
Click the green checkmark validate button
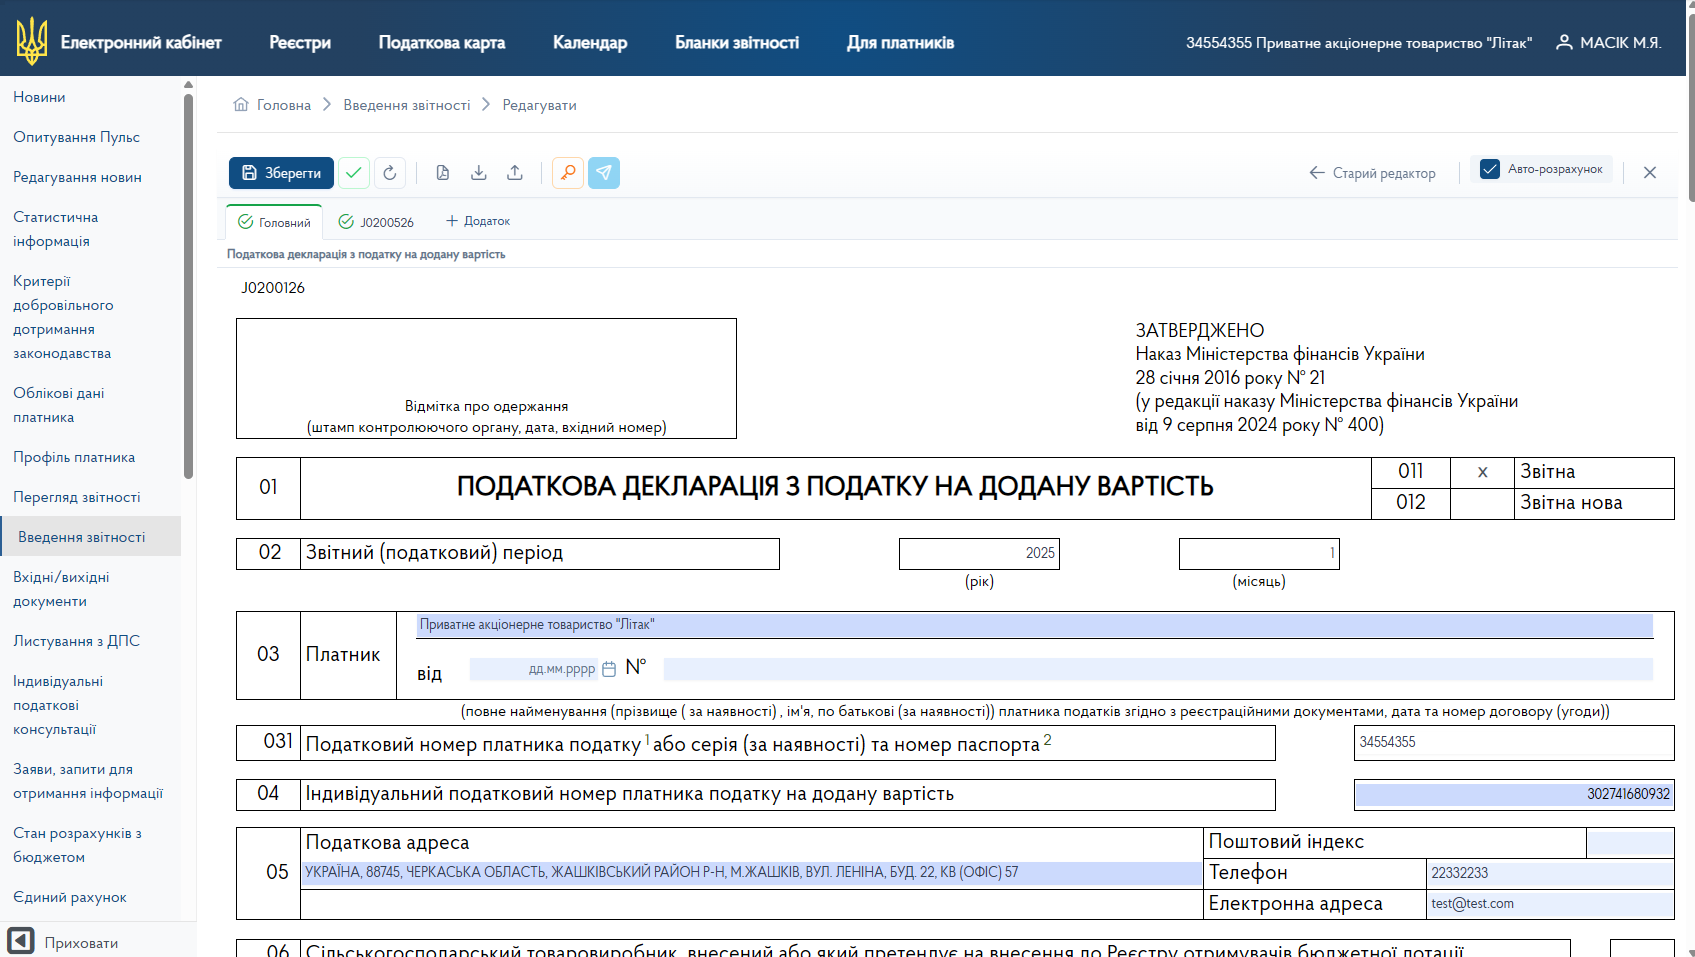pyautogui.click(x=354, y=173)
